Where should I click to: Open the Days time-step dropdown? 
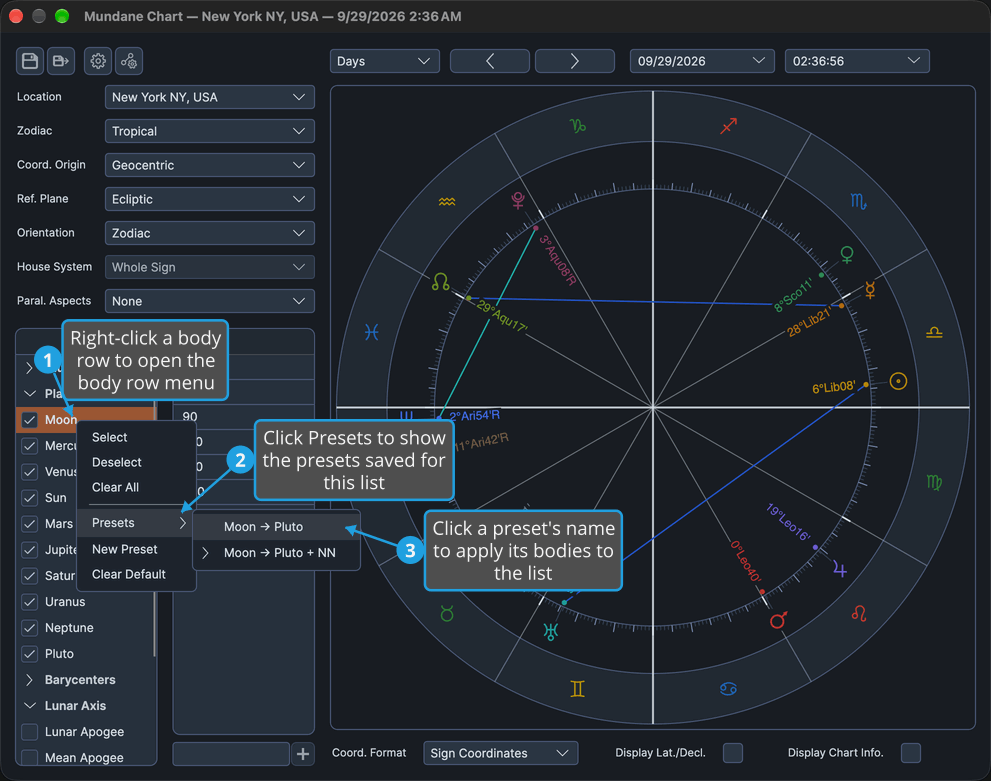384,61
